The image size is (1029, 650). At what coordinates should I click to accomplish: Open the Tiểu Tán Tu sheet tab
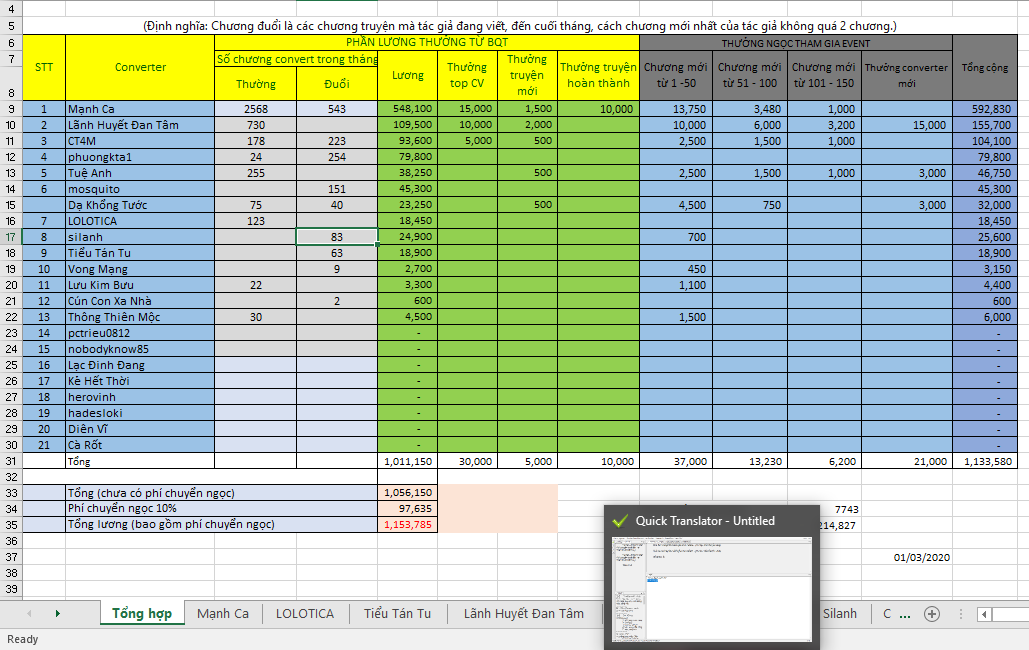pos(397,614)
